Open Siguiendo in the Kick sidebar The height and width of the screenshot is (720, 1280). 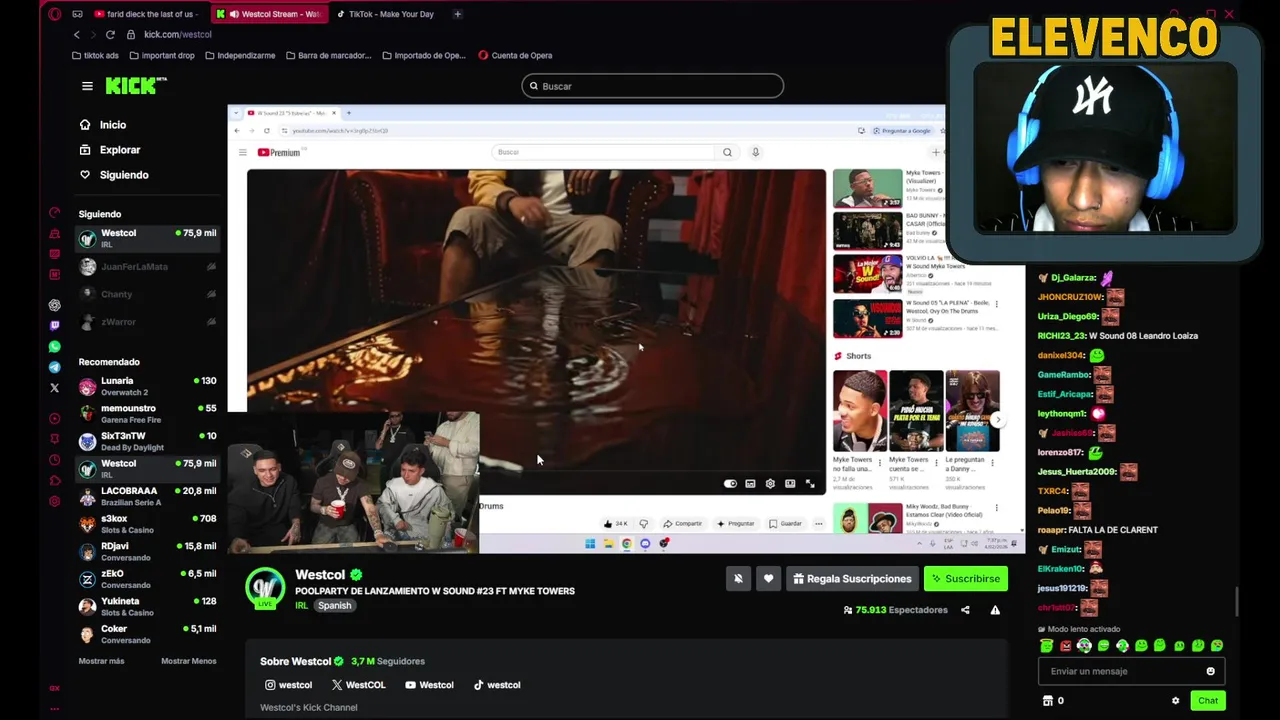pos(123,175)
